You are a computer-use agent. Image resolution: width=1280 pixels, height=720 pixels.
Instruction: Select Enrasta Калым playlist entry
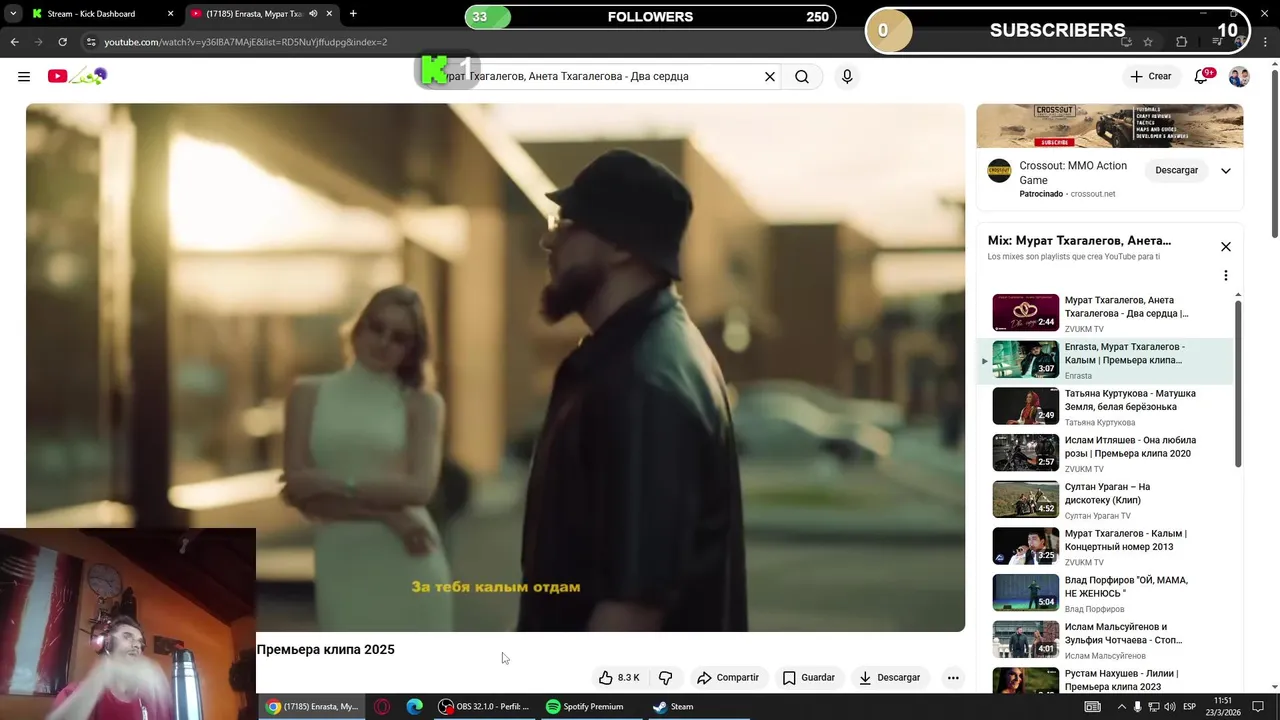tap(1105, 360)
